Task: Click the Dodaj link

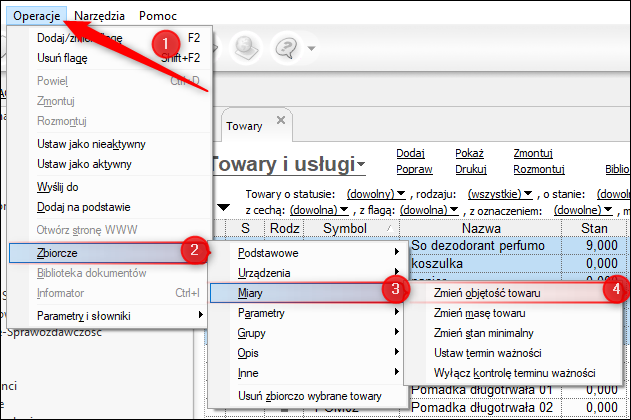Action: (x=410, y=153)
